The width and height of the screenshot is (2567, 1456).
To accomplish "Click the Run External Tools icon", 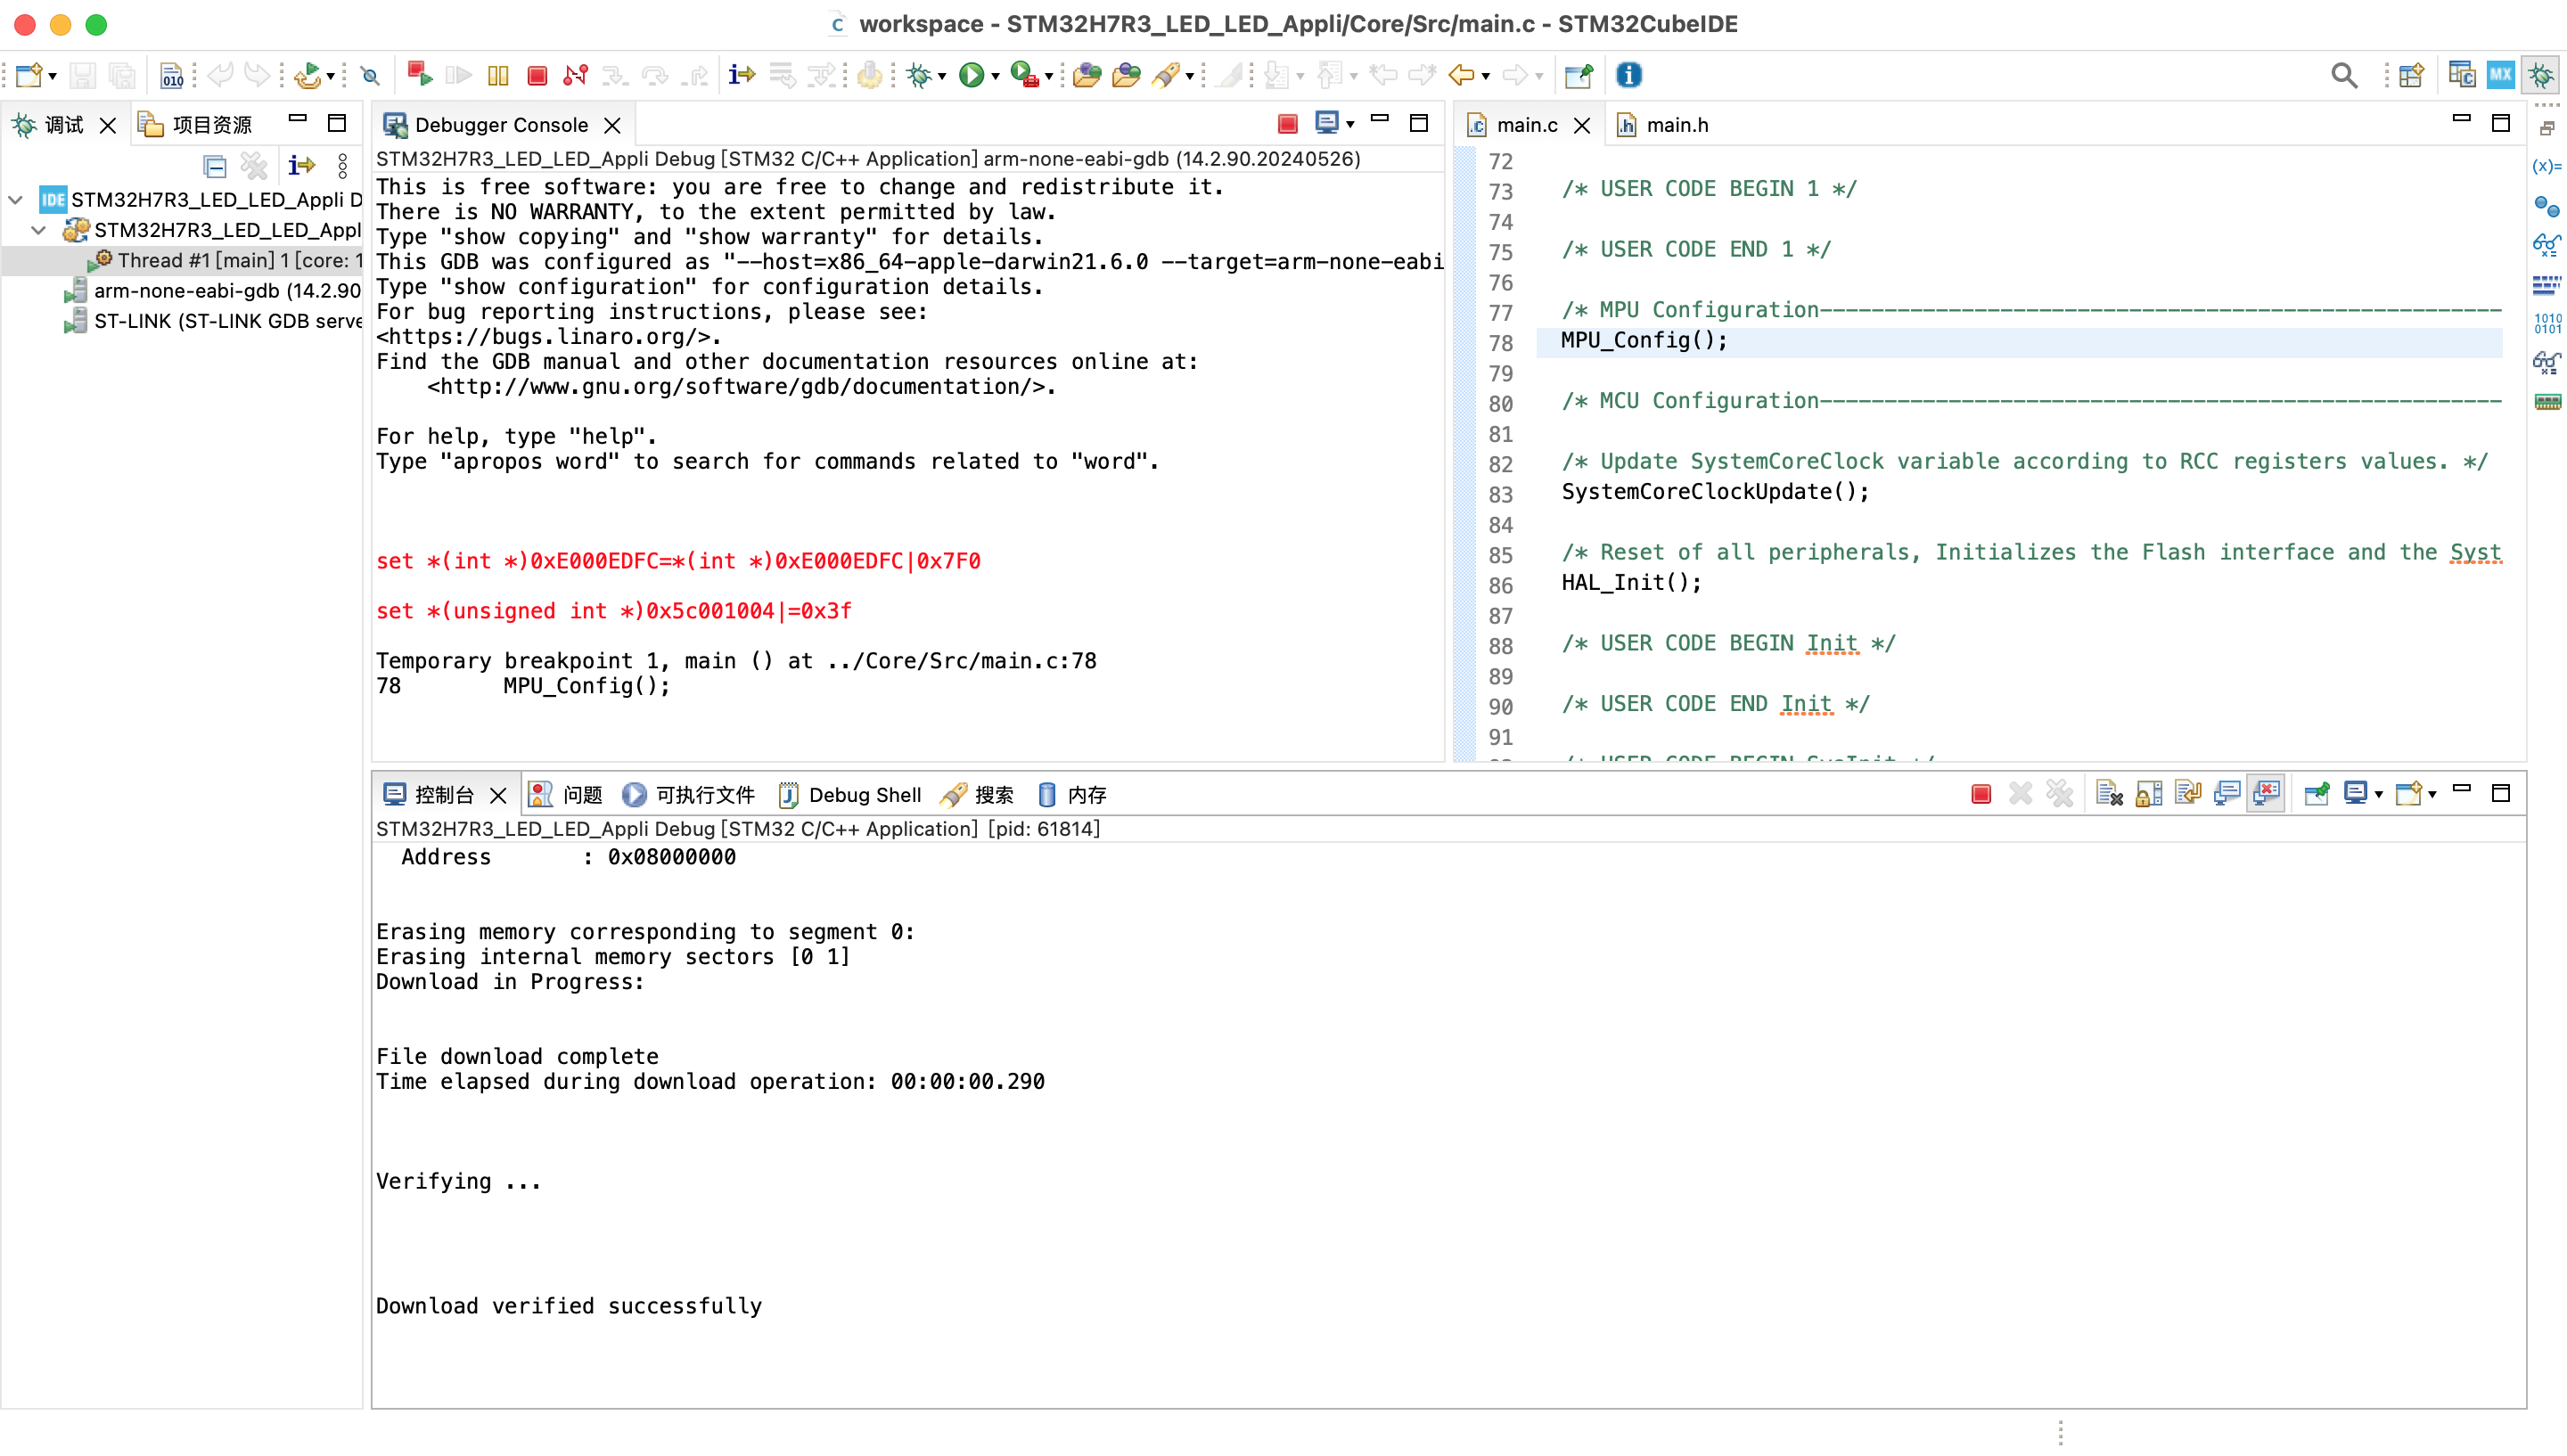I will click(1023, 74).
